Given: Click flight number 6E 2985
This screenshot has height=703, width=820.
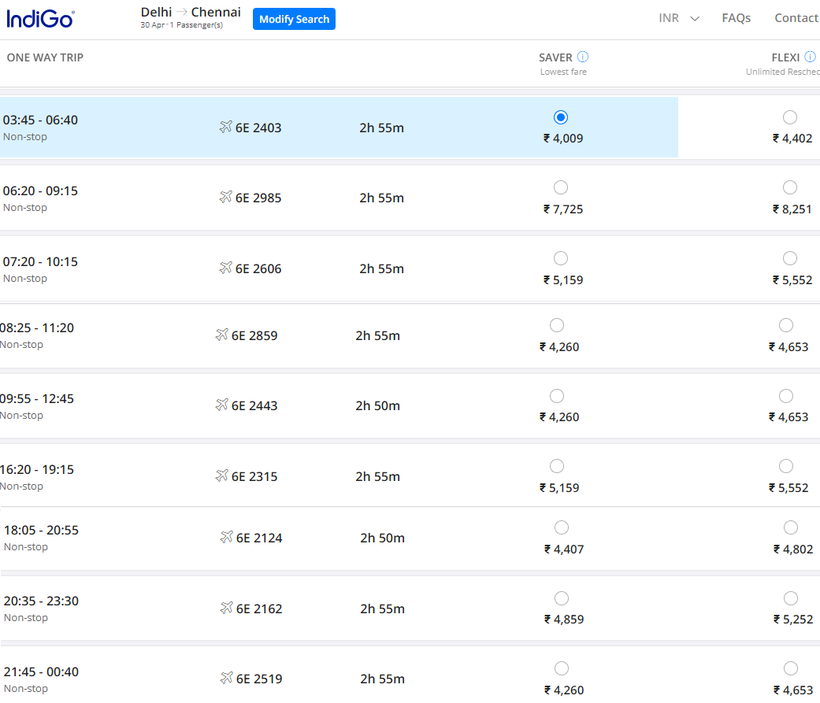Looking at the screenshot, I should tap(258, 198).
